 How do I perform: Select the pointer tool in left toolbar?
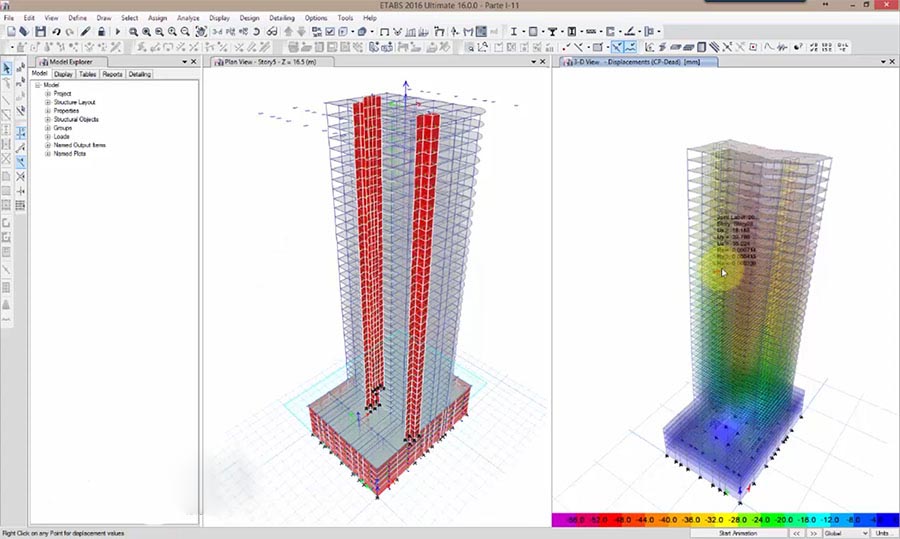[6, 68]
